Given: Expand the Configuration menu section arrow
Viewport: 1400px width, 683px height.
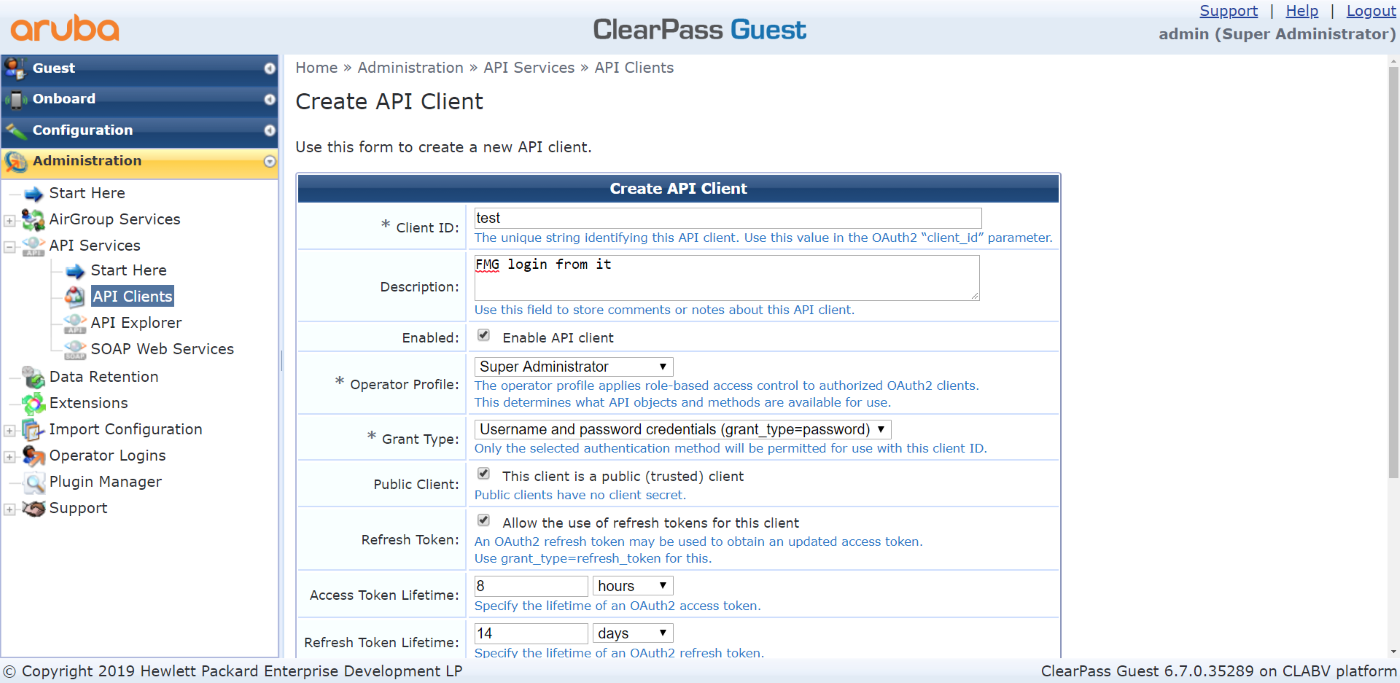Looking at the screenshot, I should [x=269, y=131].
